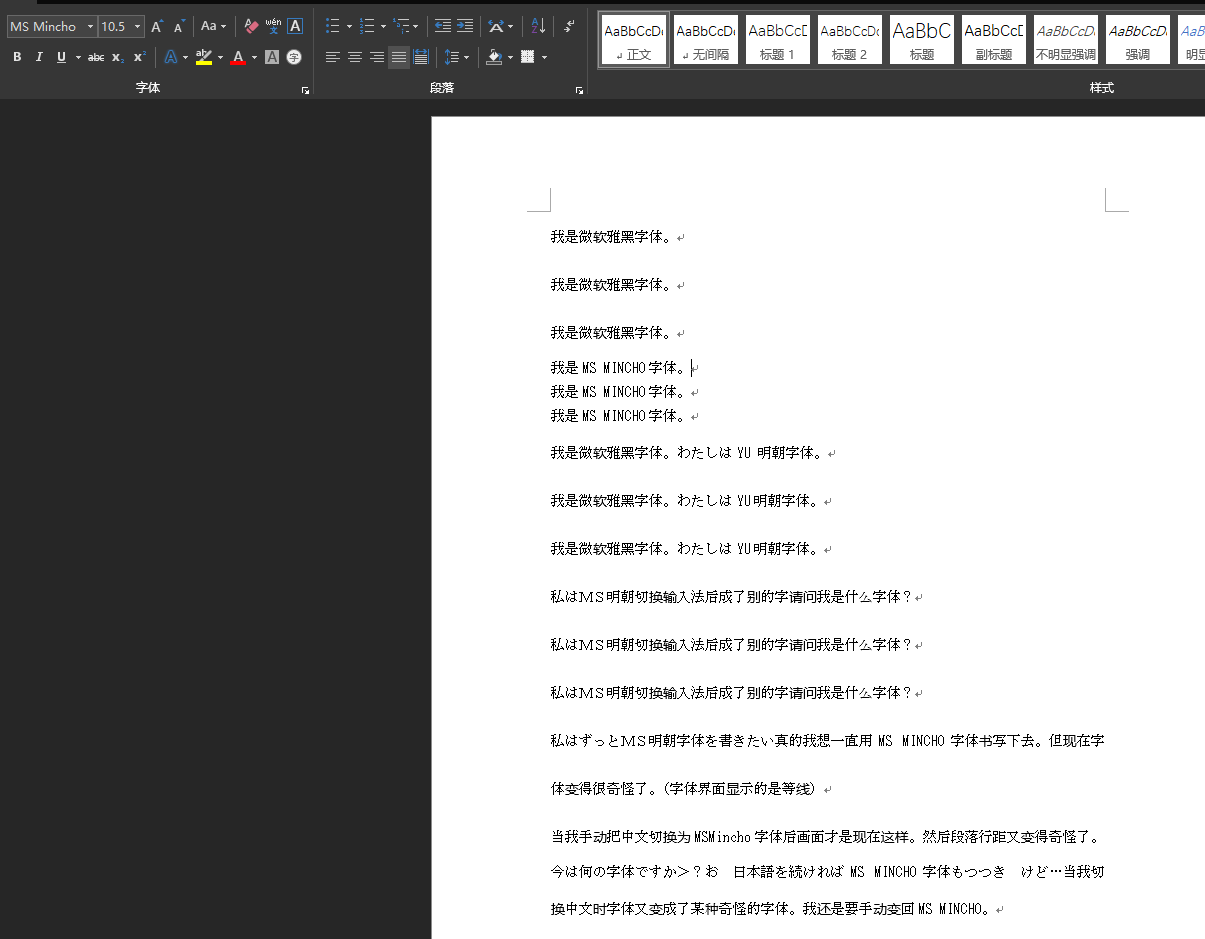Expand highlight color dropdown arrow
Screen dimensions: 1205x939
pyautogui.click(x=220, y=57)
